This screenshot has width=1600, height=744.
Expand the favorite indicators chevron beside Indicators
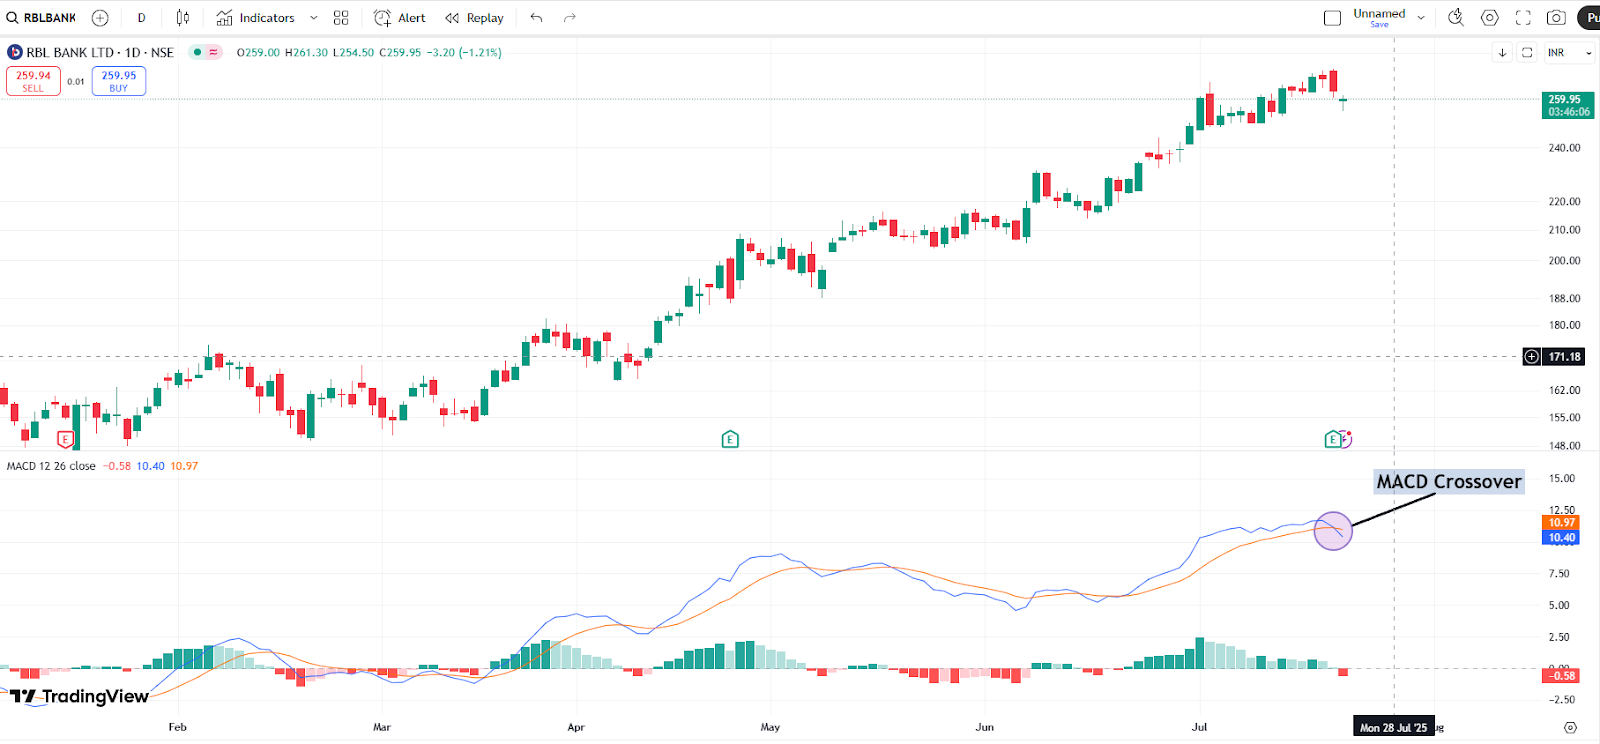pyautogui.click(x=313, y=18)
